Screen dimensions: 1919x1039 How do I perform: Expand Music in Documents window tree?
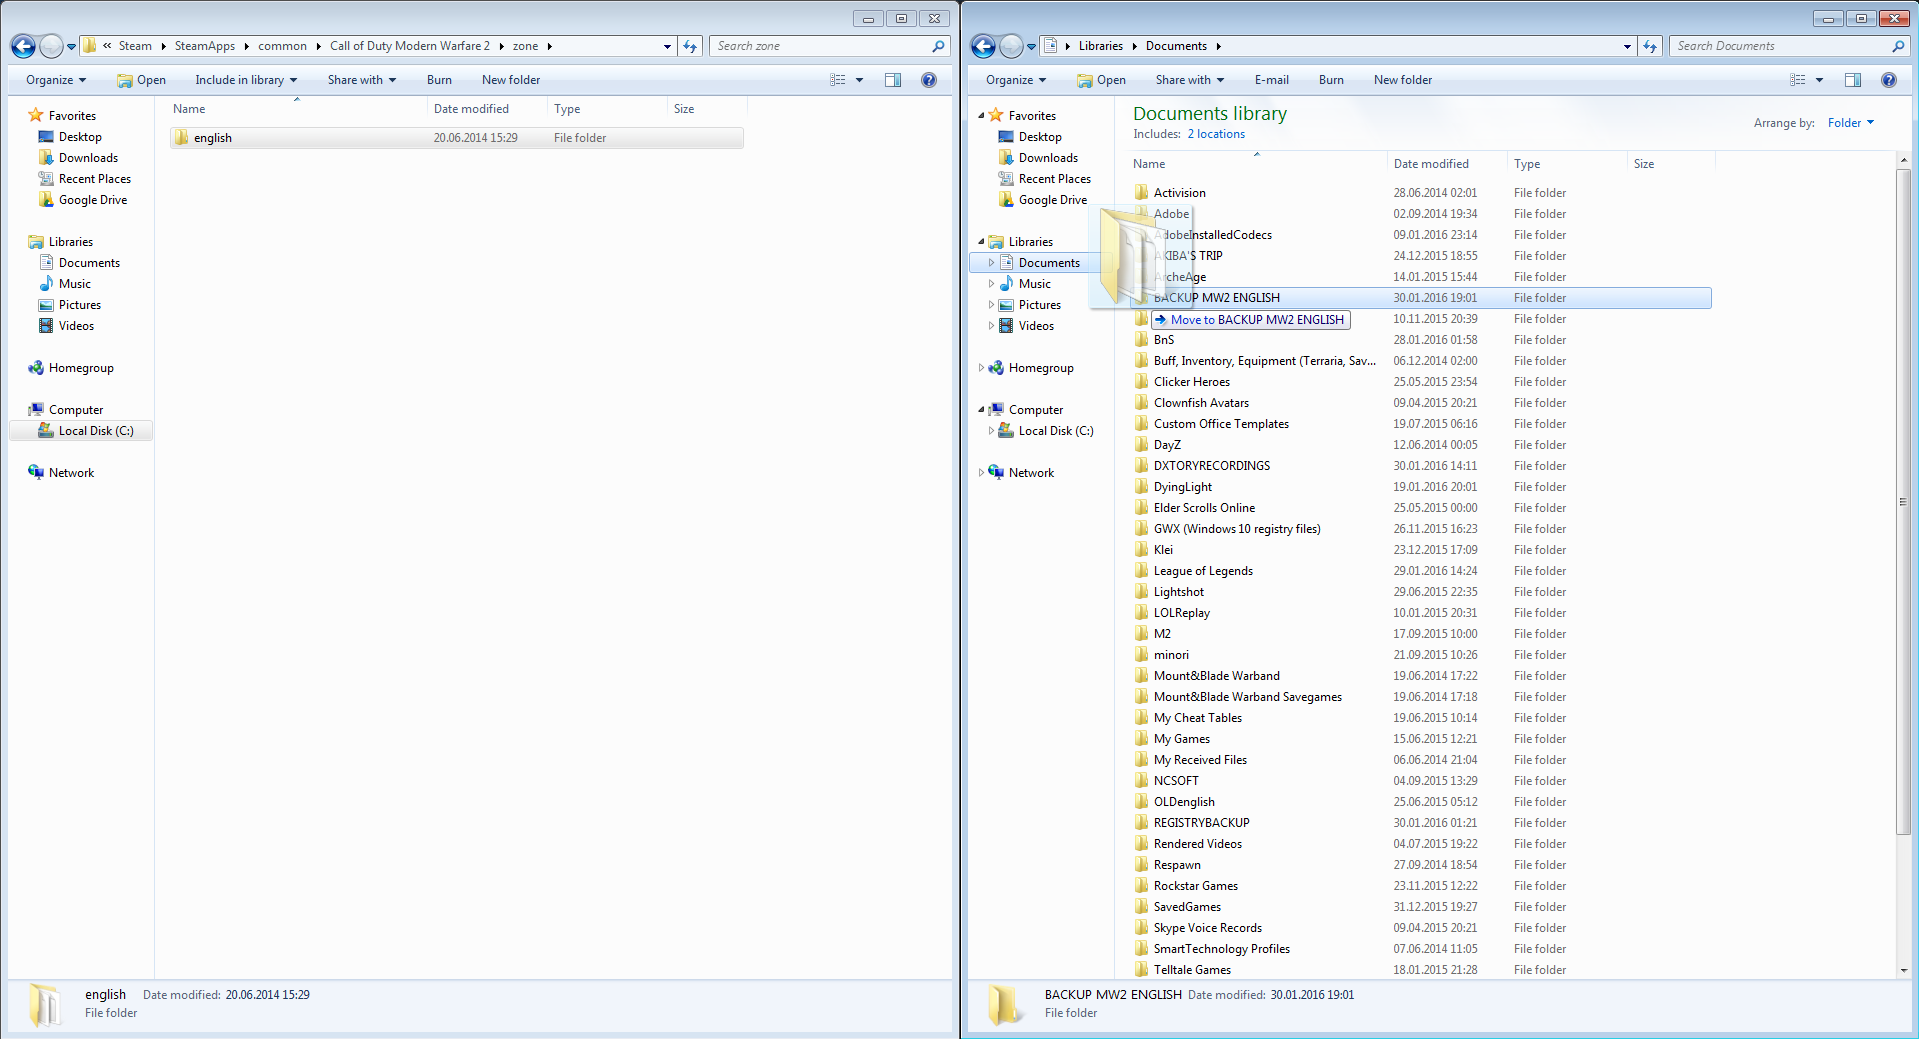click(x=991, y=284)
